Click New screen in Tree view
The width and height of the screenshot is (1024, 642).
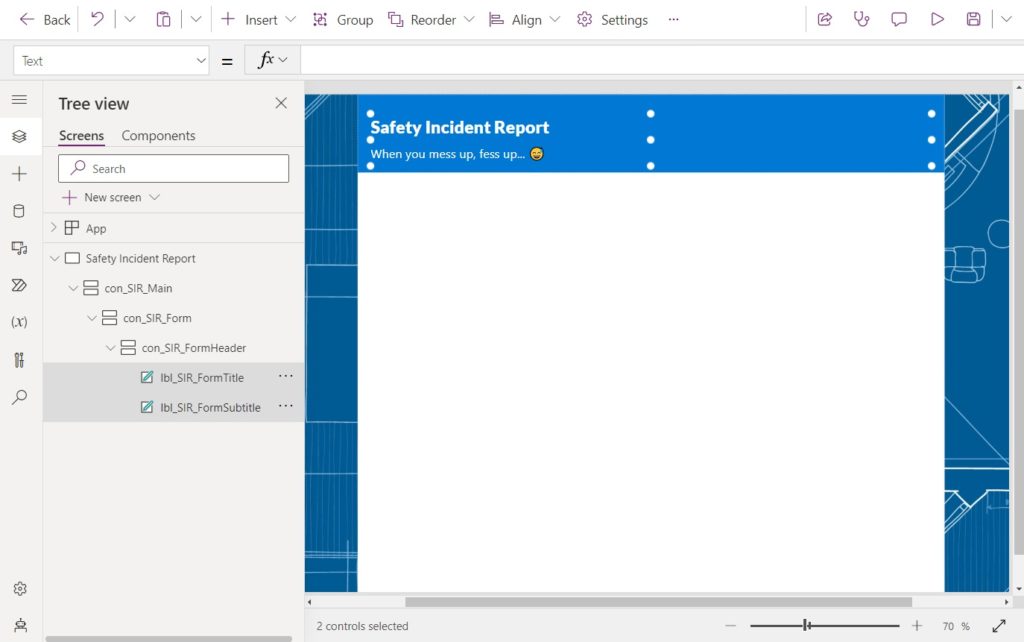[110, 197]
